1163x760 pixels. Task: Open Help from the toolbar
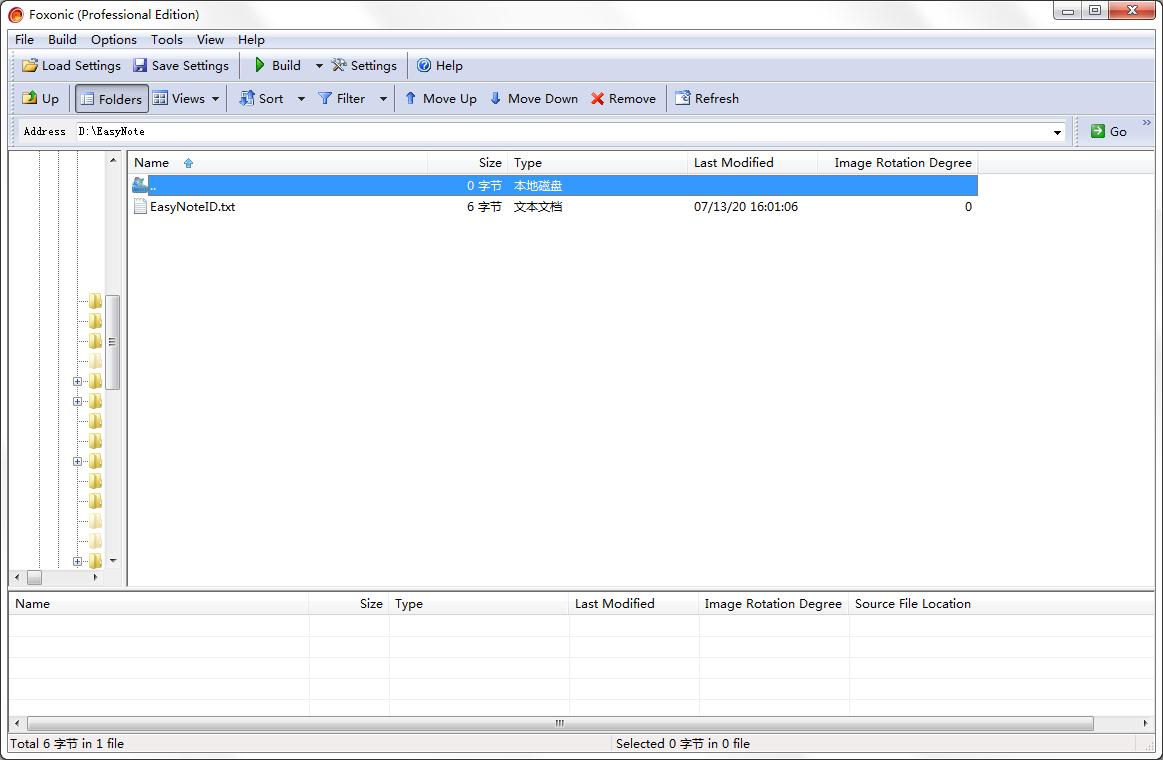tap(440, 65)
